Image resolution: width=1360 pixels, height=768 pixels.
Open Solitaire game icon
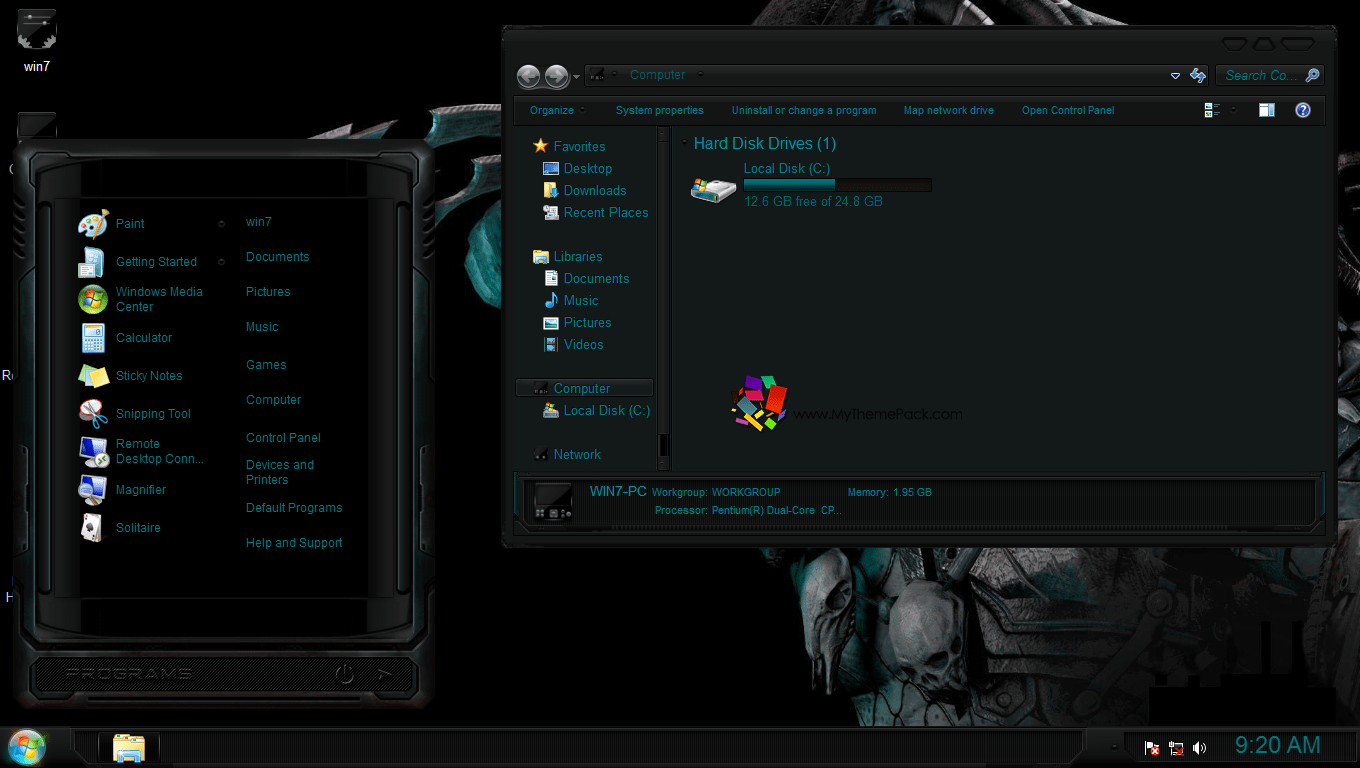coord(92,528)
